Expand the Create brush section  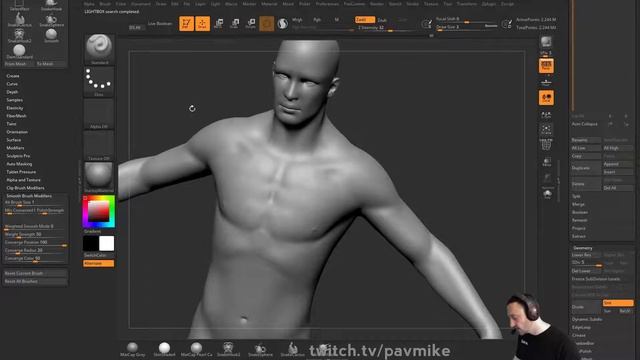point(13,76)
